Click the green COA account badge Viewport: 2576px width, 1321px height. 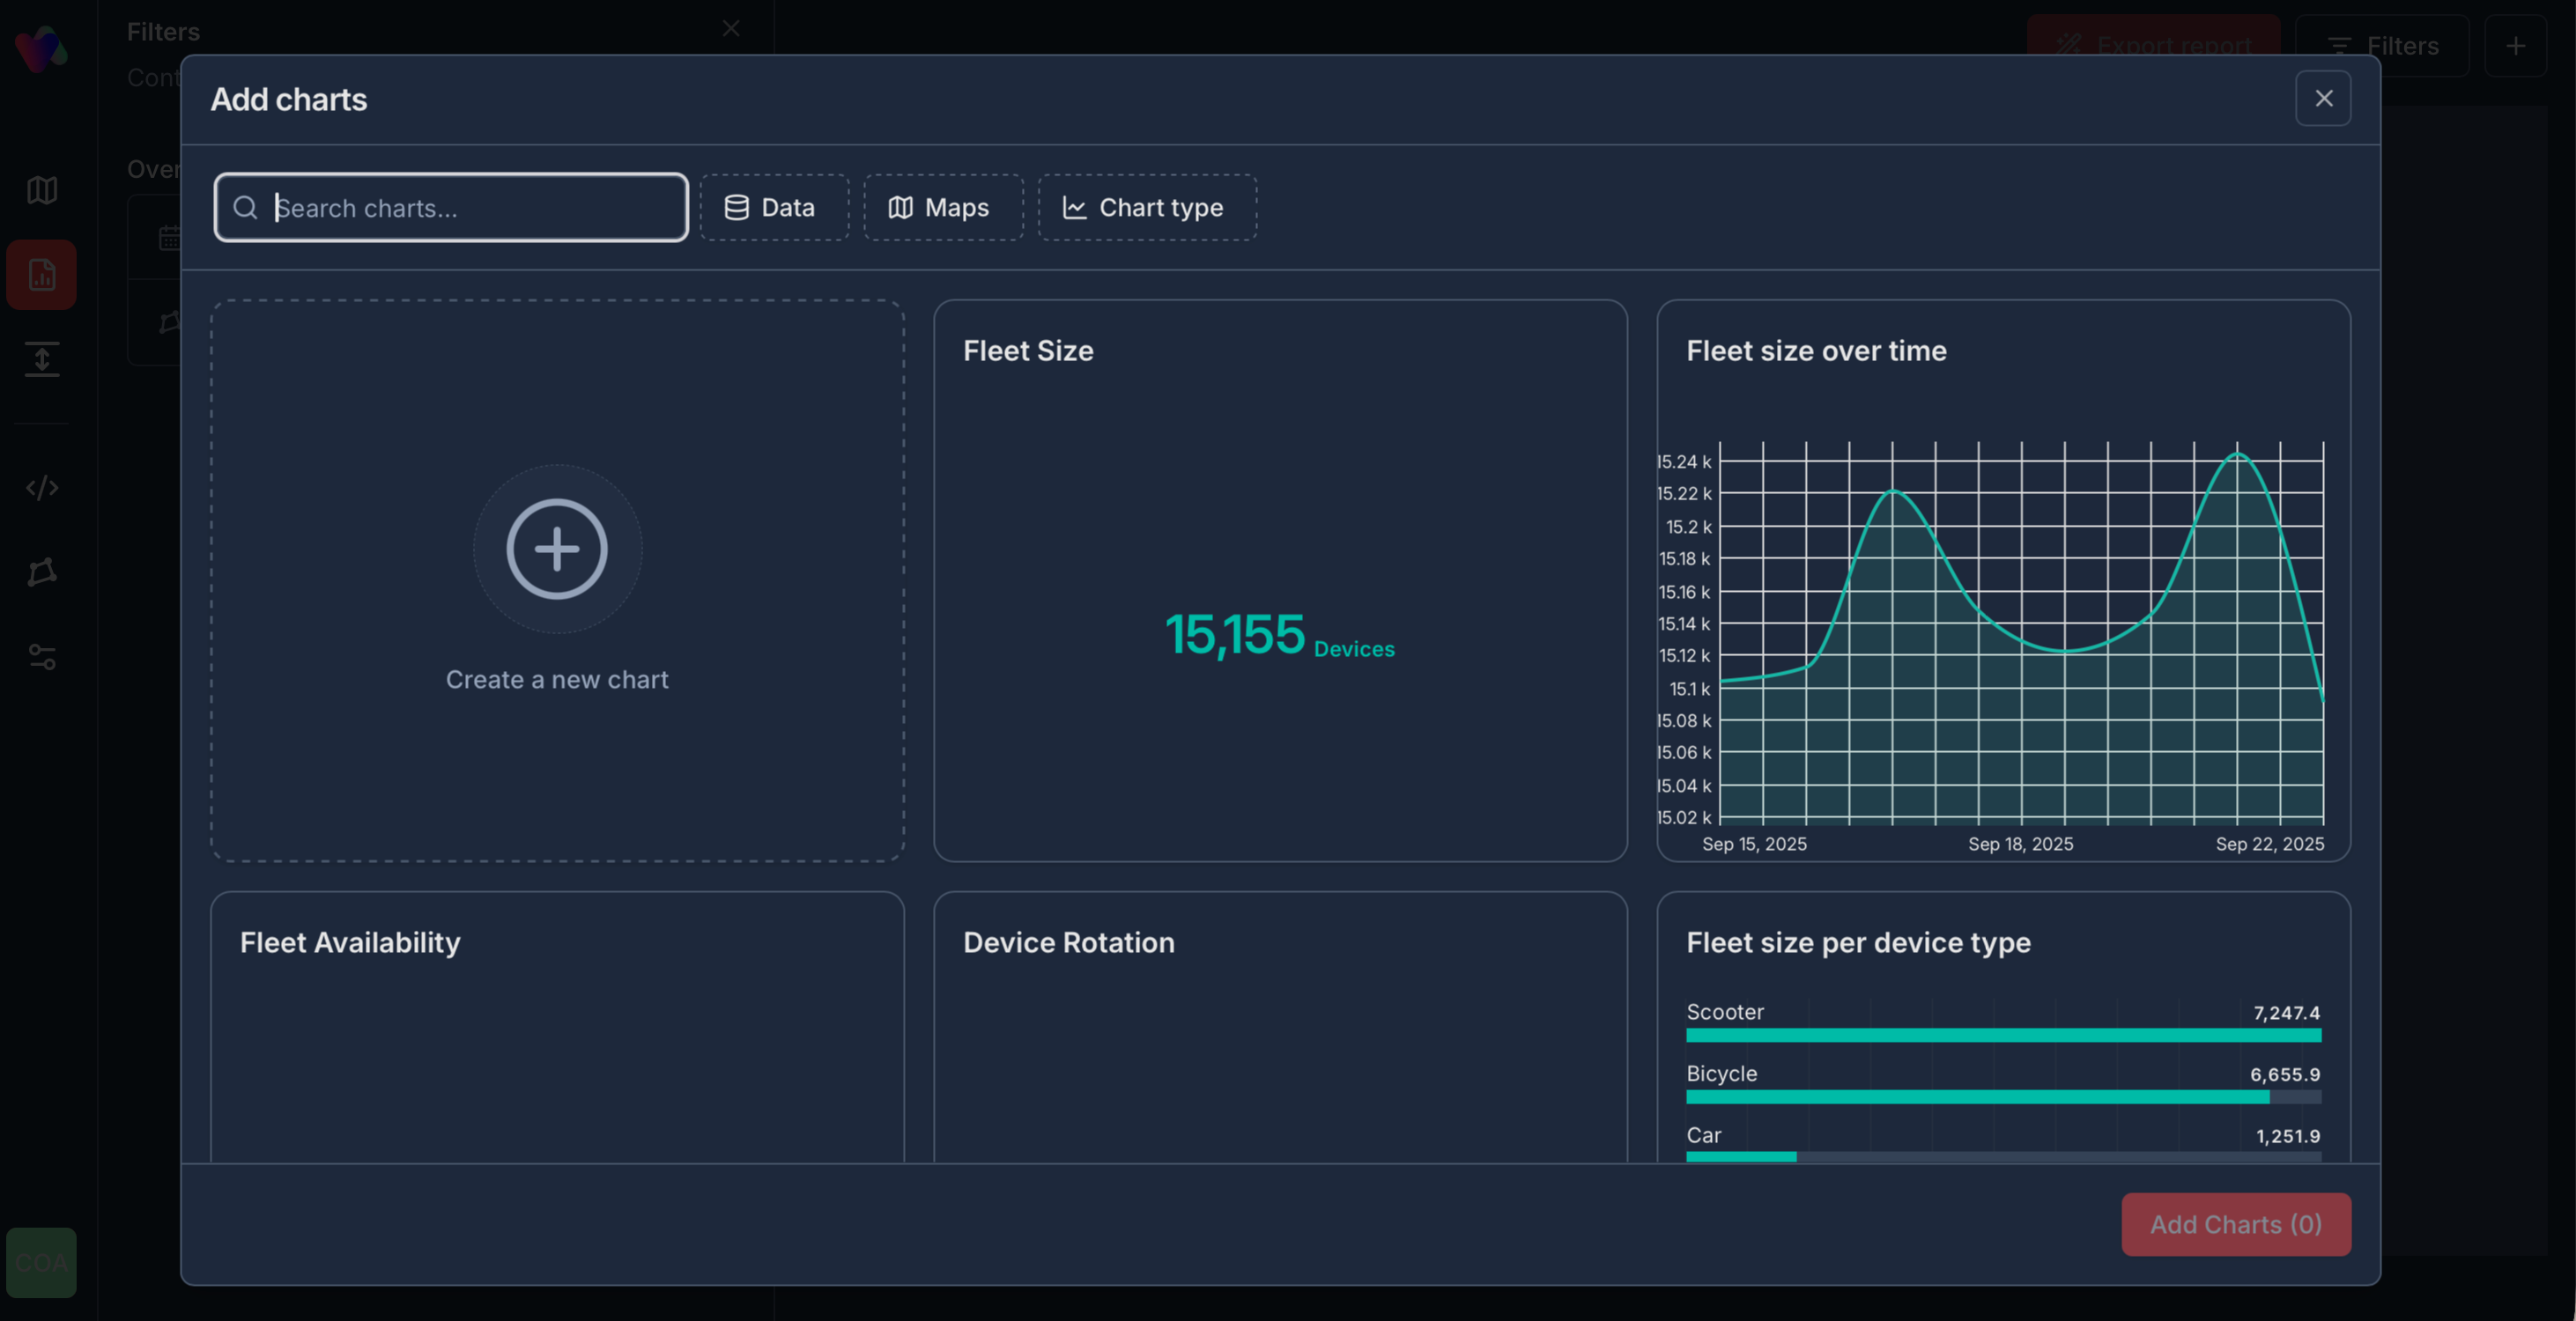pos(41,1262)
